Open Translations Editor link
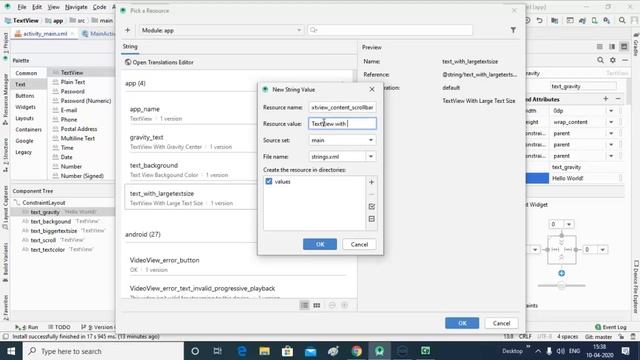The image size is (640, 360). tap(159, 62)
